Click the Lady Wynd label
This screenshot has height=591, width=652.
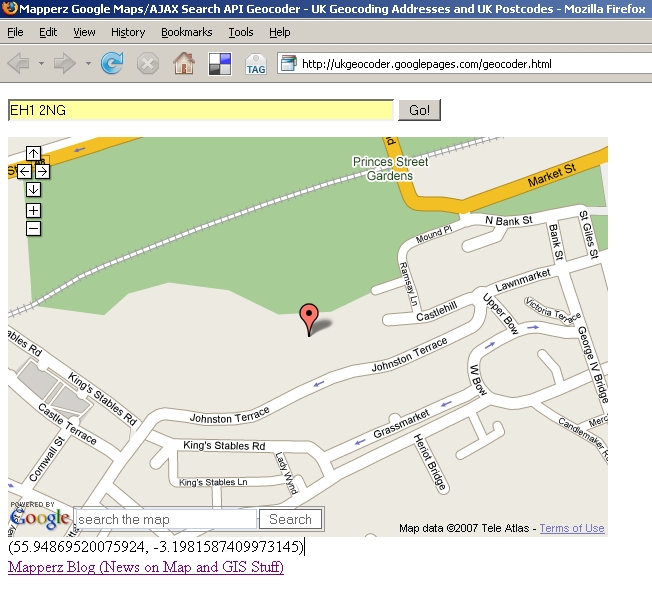tap(286, 473)
